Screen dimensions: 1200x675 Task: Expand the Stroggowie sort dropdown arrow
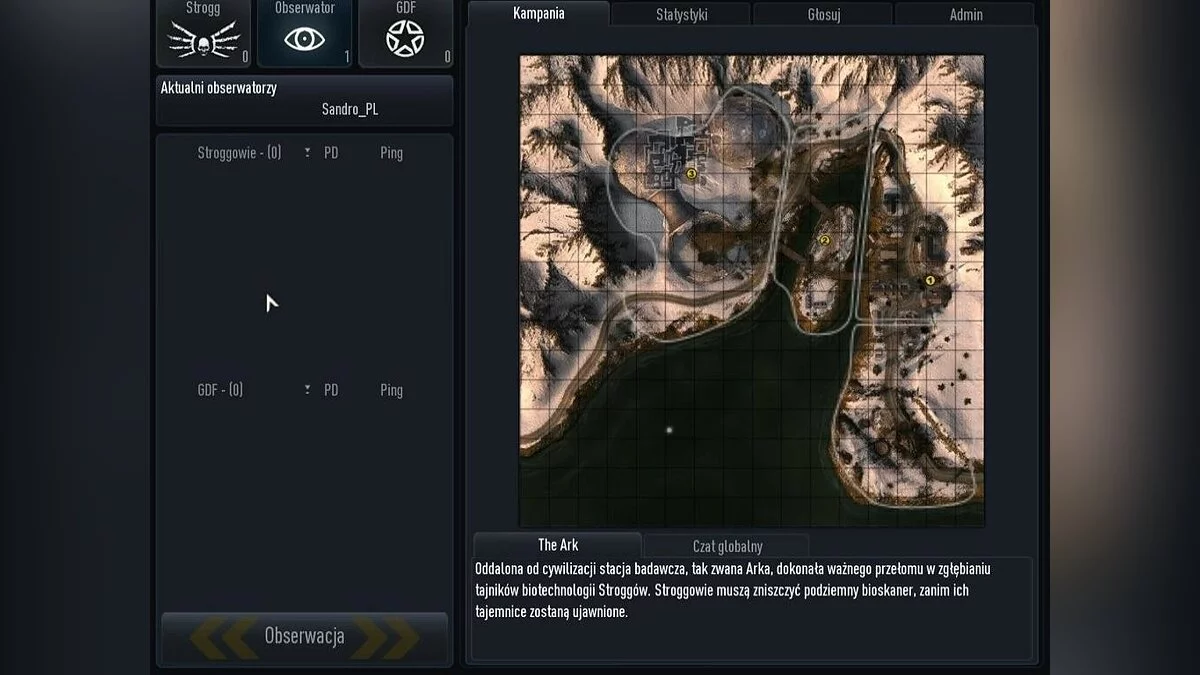tap(307, 153)
